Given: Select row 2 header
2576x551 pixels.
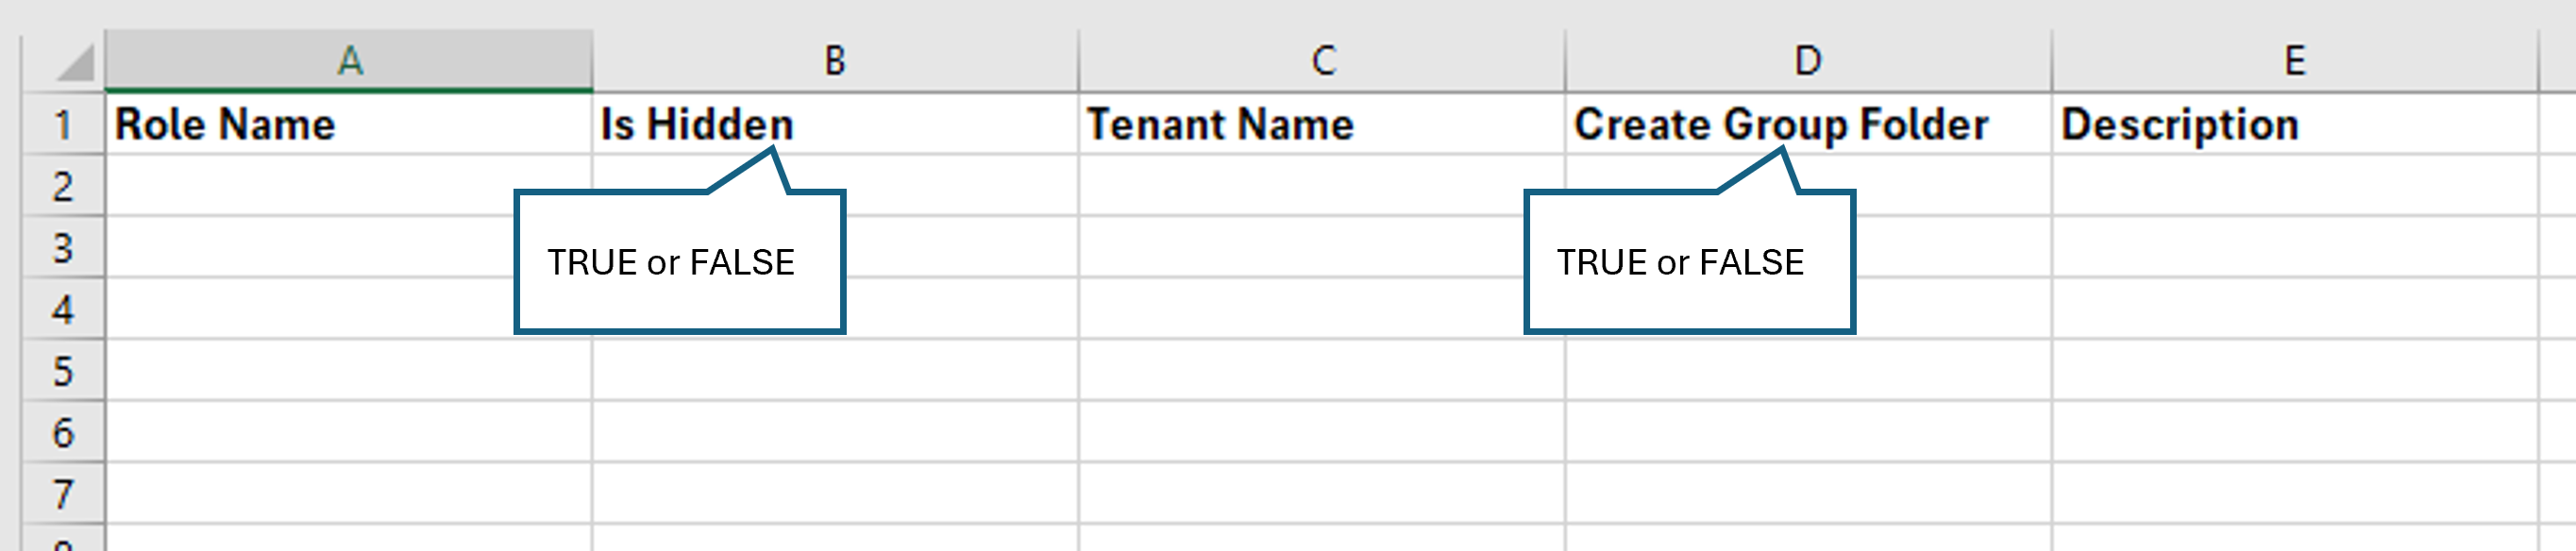Looking at the screenshot, I should point(63,186).
